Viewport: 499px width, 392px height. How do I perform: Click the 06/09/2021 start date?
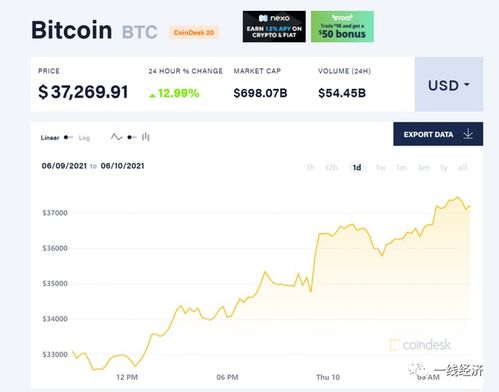(x=64, y=166)
